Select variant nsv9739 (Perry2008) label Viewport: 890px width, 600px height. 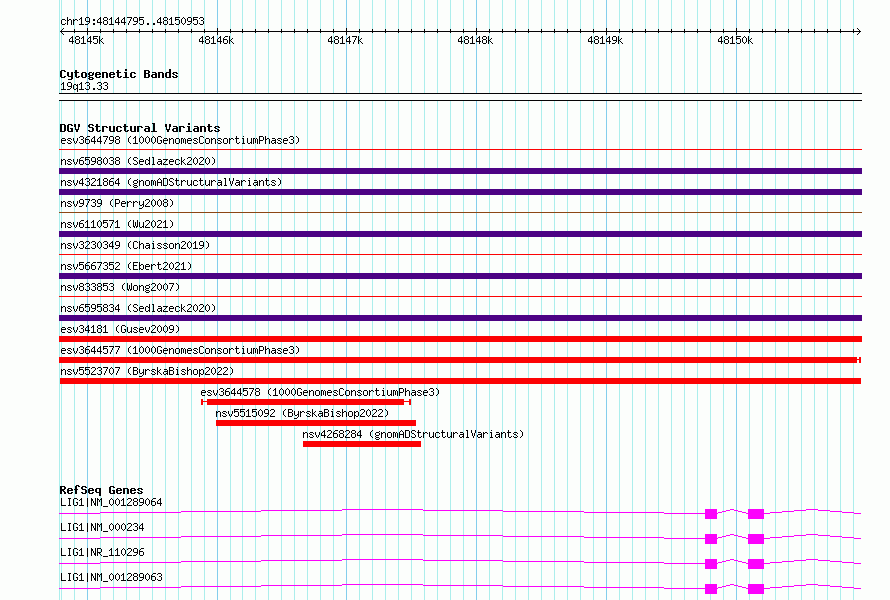[x=117, y=203]
